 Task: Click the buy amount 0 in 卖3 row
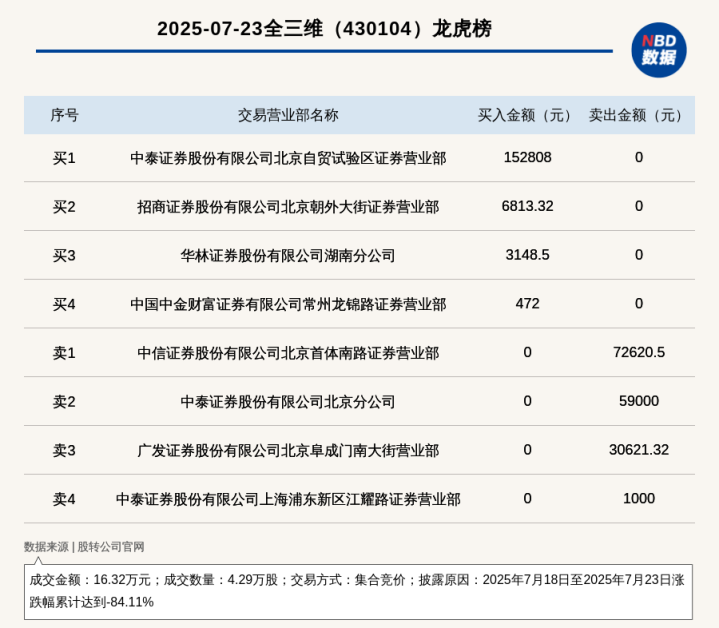coord(527,450)
